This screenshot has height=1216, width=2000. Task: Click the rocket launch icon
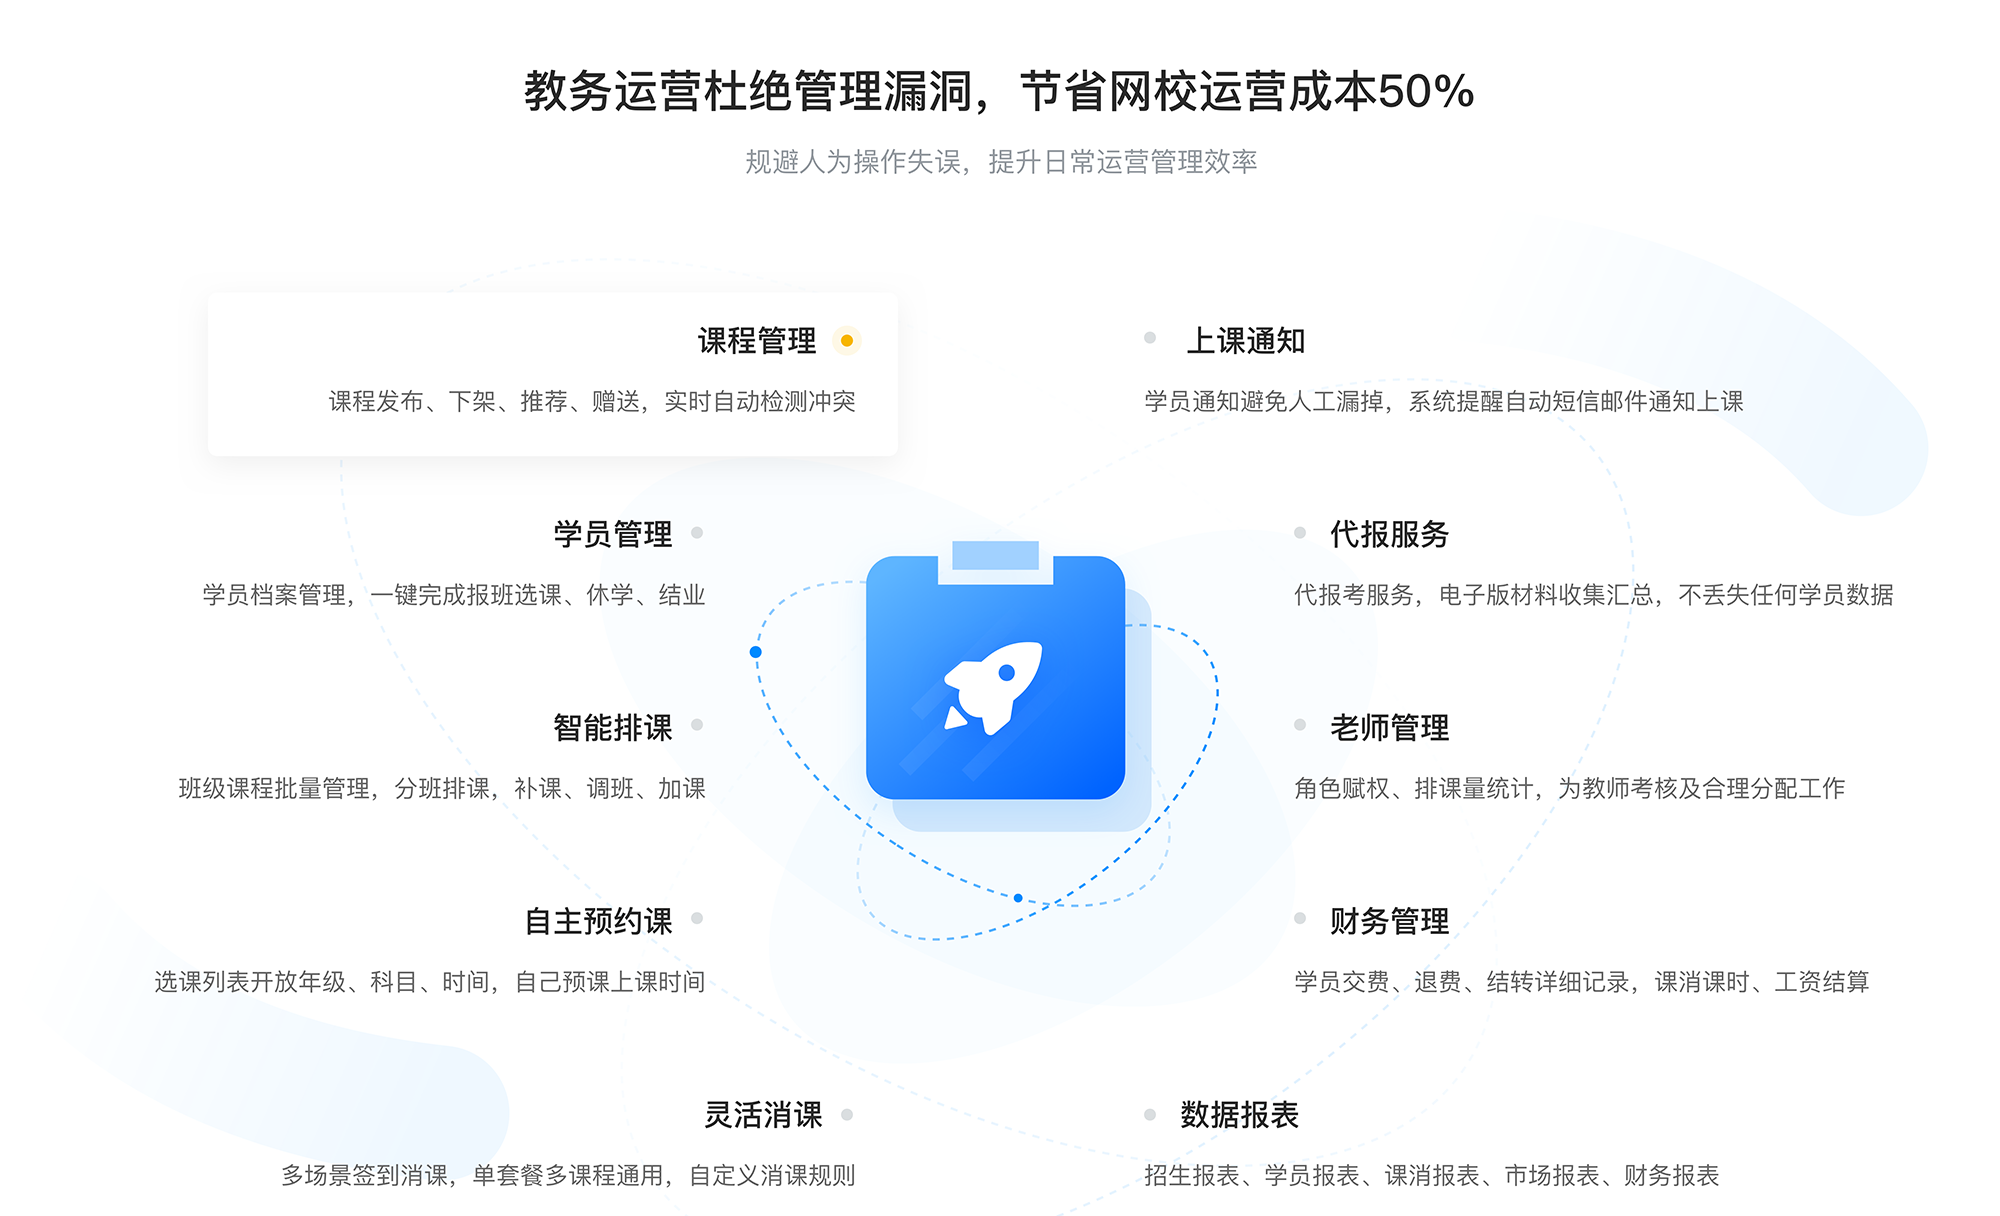1000,686
